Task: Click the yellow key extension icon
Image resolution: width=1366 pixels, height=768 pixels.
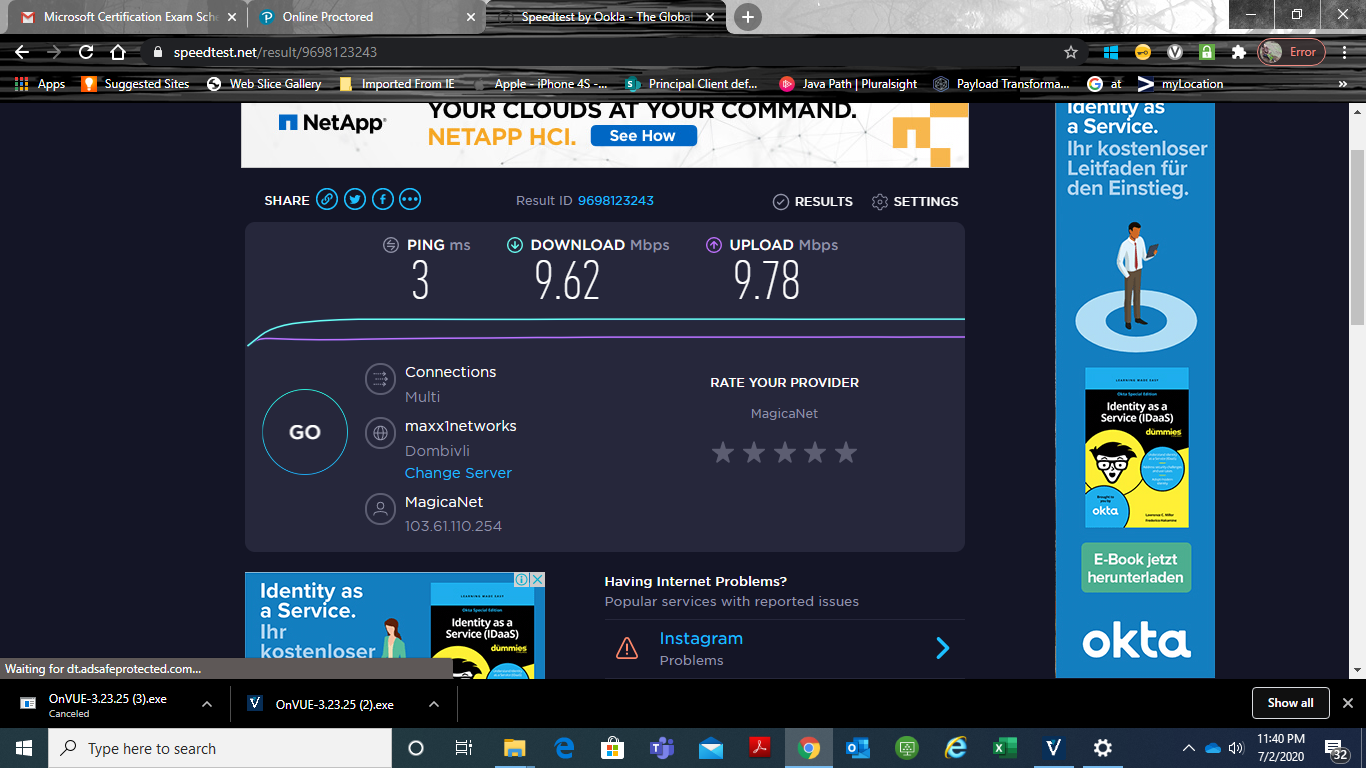Action: click(x=1142, y=52)
